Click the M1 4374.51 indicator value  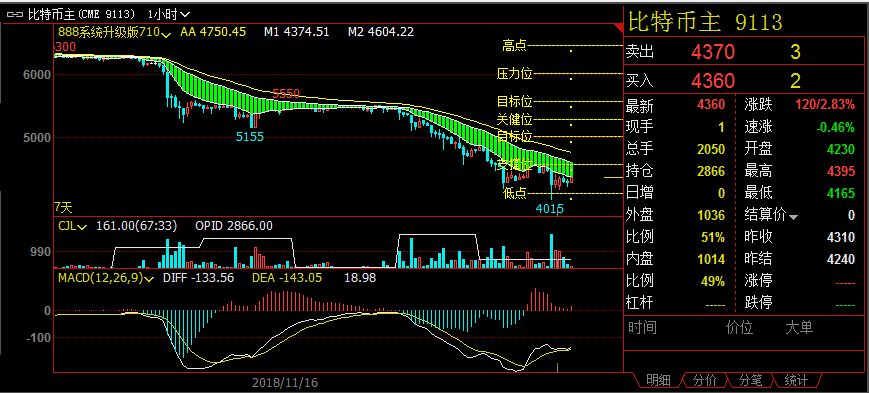(297, 32)
